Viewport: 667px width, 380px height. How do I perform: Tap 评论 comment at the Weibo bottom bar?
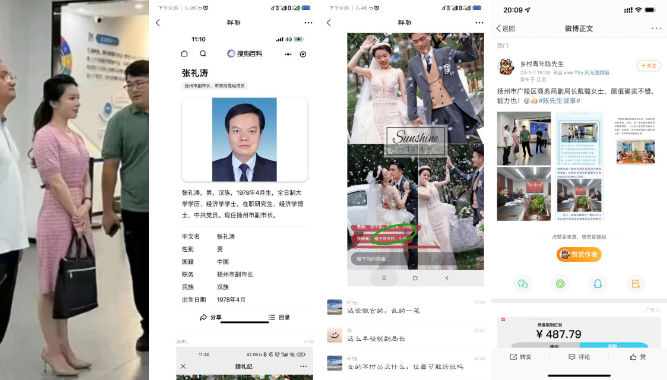pos(579,357)
